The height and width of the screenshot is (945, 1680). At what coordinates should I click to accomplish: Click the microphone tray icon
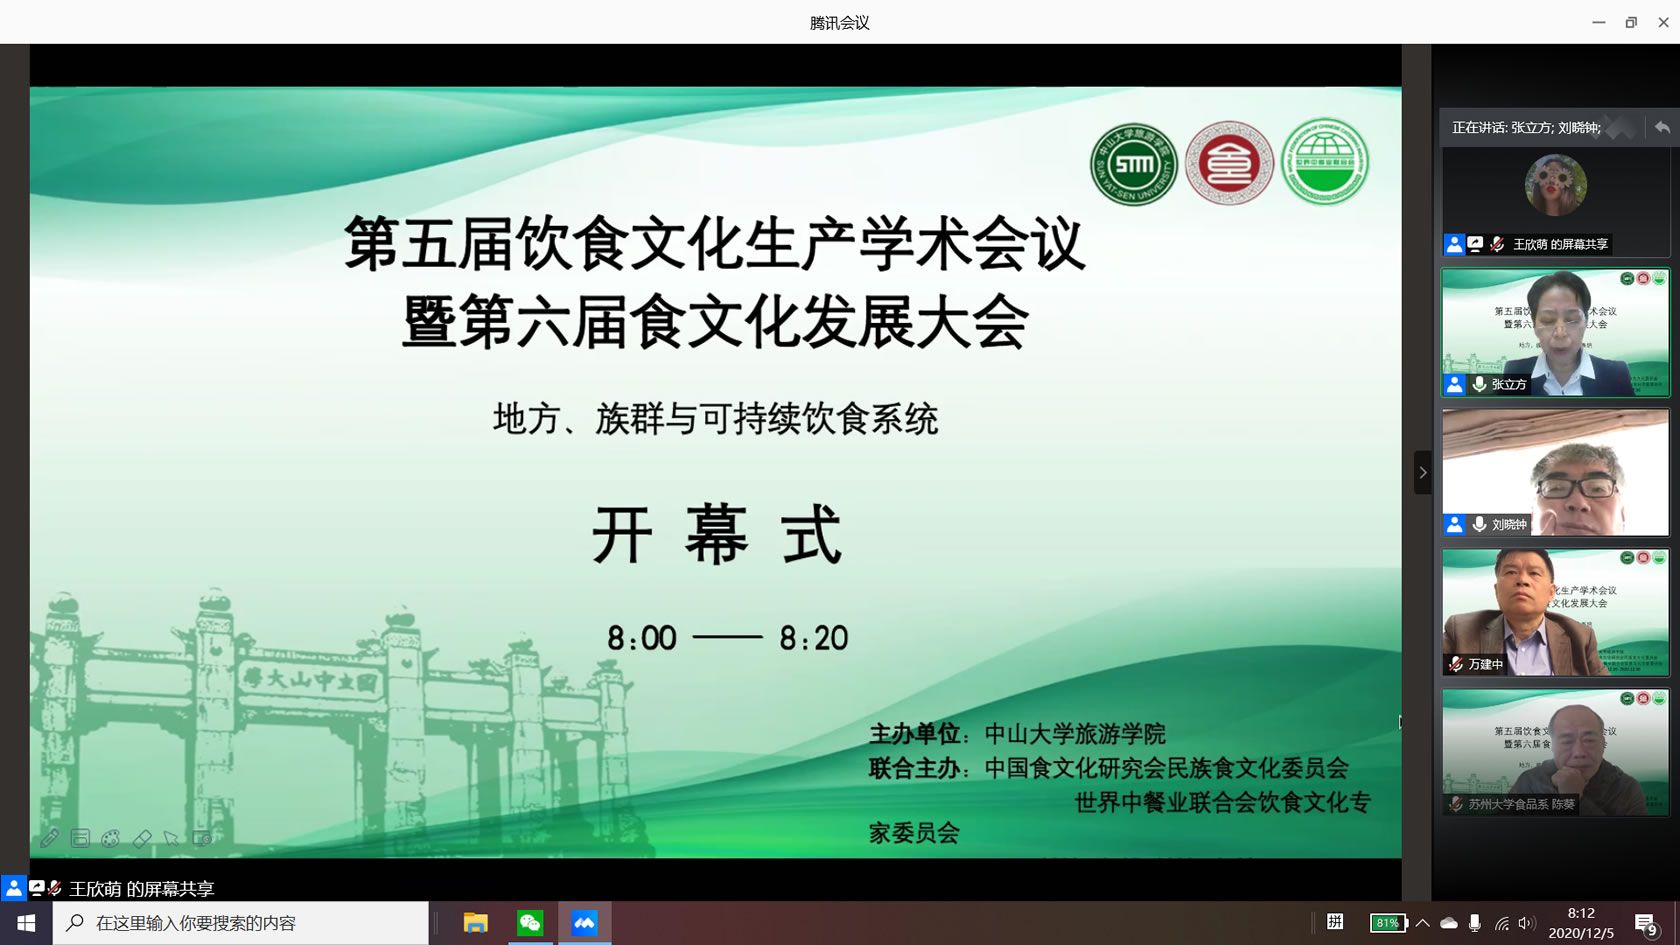click(x=1475, y=923)
